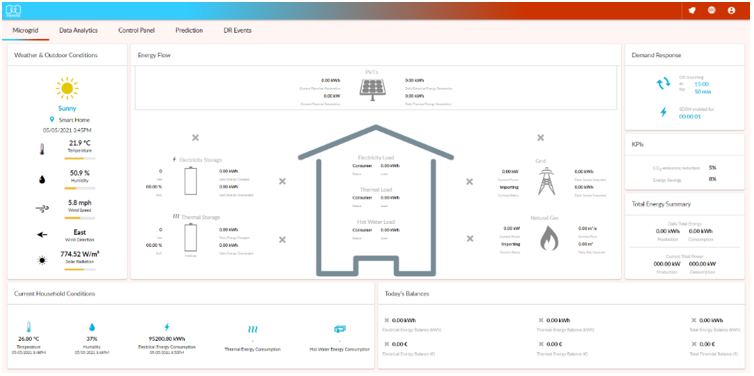754x376 pixels.
Task: Click the outdoor temperature thermometer icon
Action: [42, 150]
